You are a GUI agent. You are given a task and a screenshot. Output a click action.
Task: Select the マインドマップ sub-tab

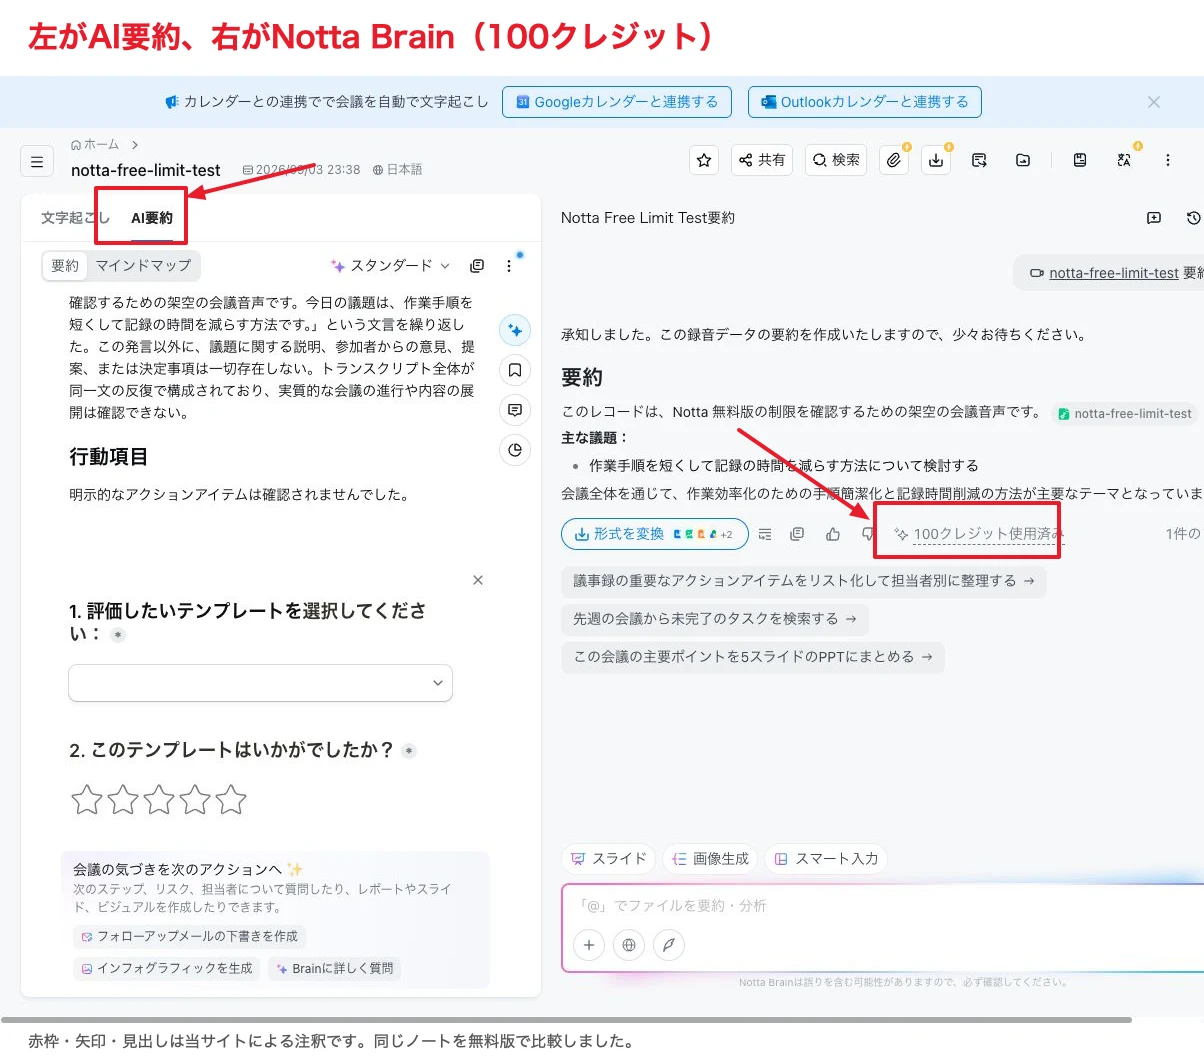pyautogui.click(x=143, y=265)
